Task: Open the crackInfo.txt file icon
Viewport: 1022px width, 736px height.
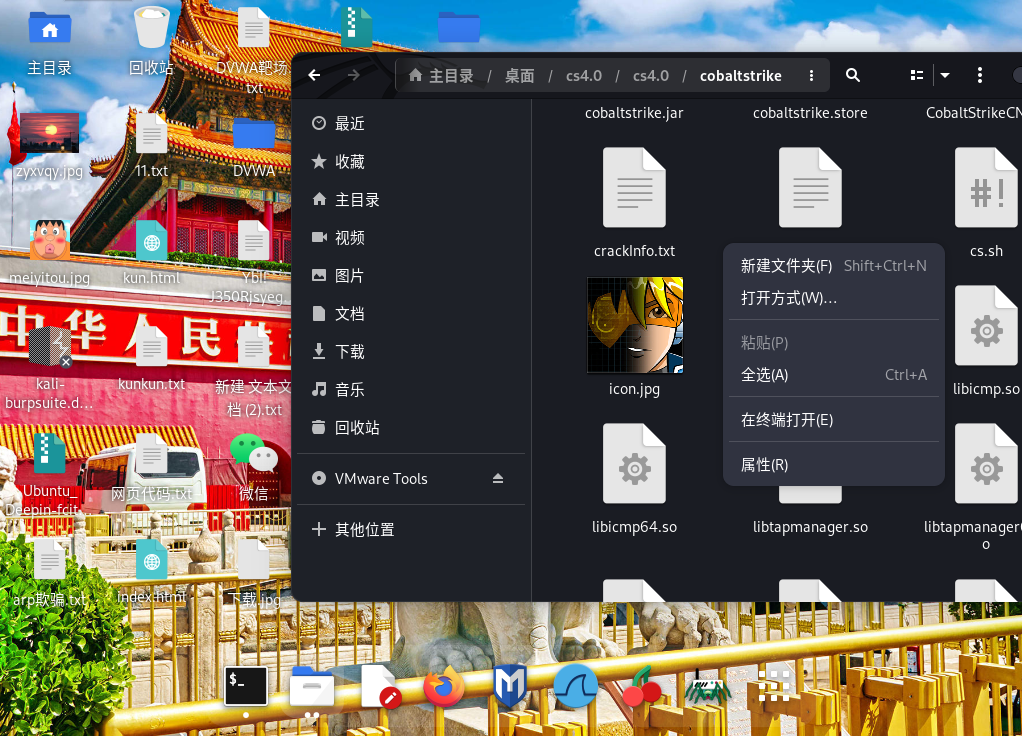Action: click(634, 188)
